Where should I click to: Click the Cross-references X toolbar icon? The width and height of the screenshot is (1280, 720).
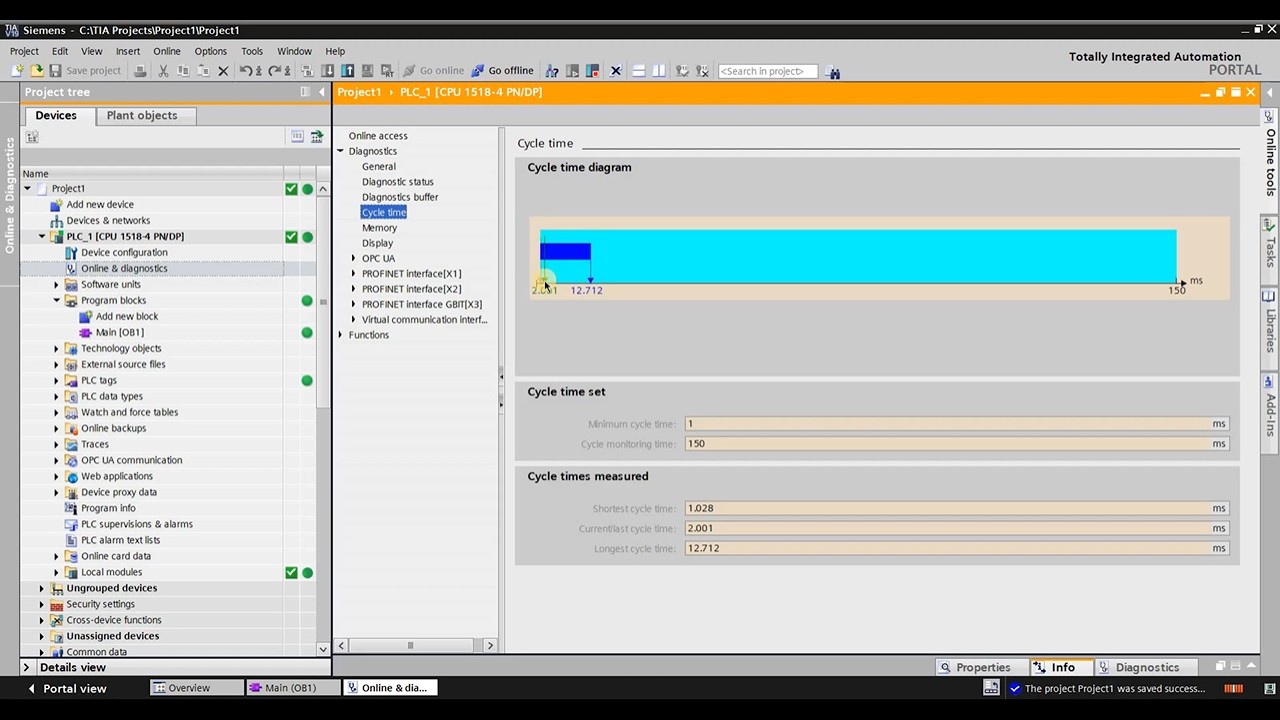615,71
